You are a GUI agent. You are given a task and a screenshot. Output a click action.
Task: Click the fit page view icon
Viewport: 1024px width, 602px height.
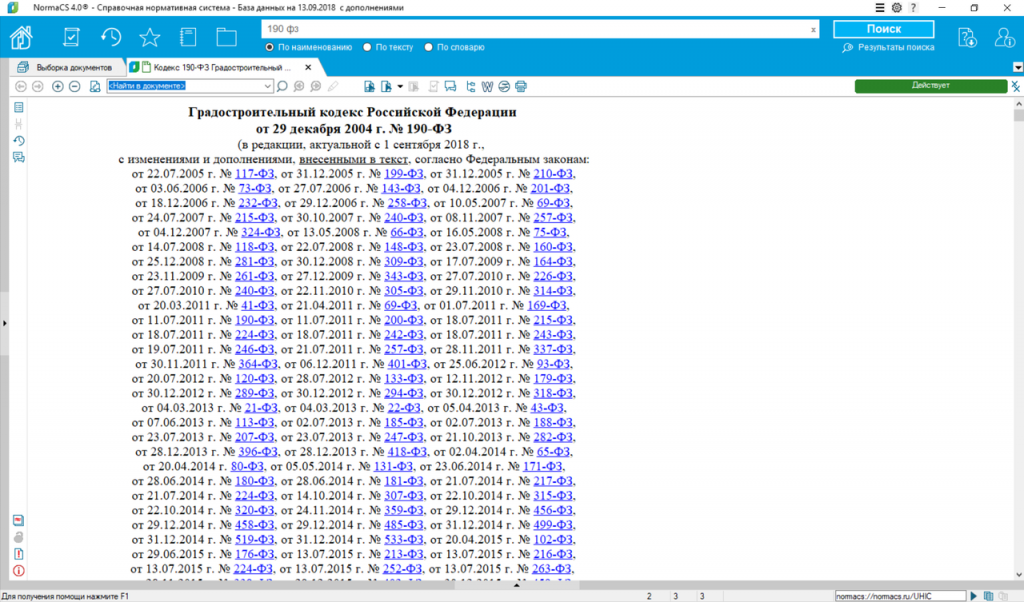click(95, 86)
